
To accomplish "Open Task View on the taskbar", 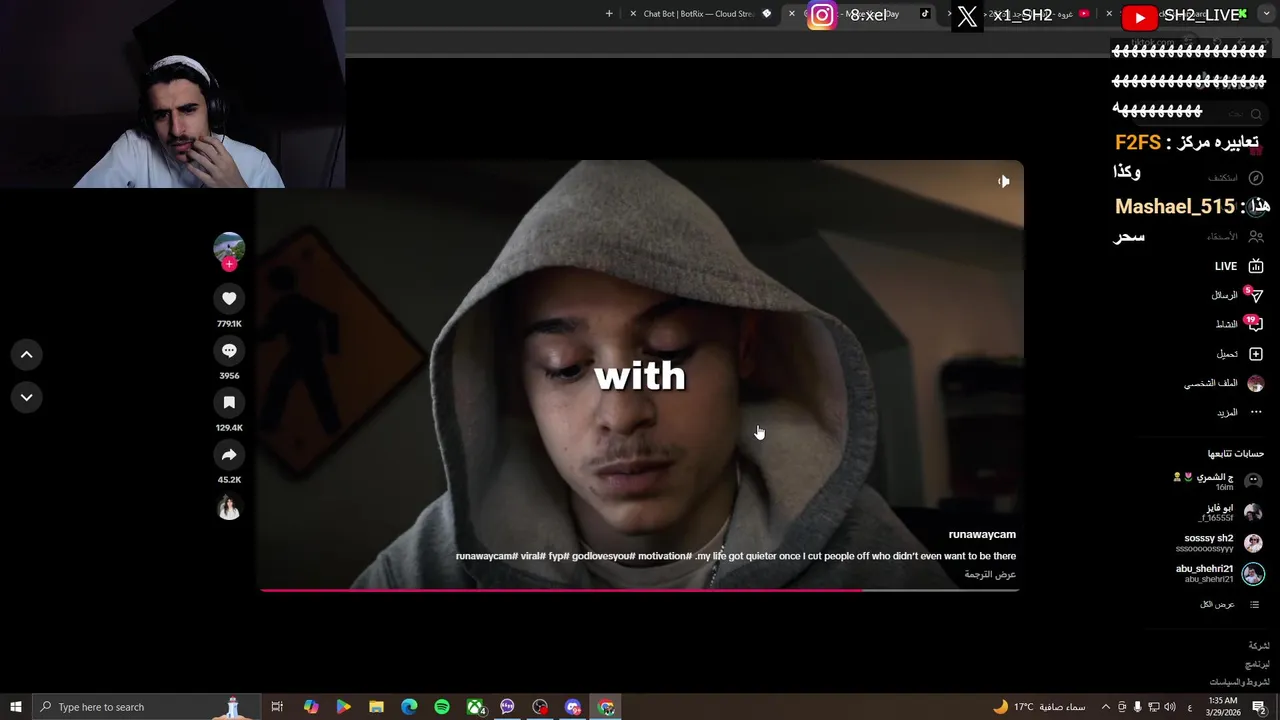I will click(277, 707).
